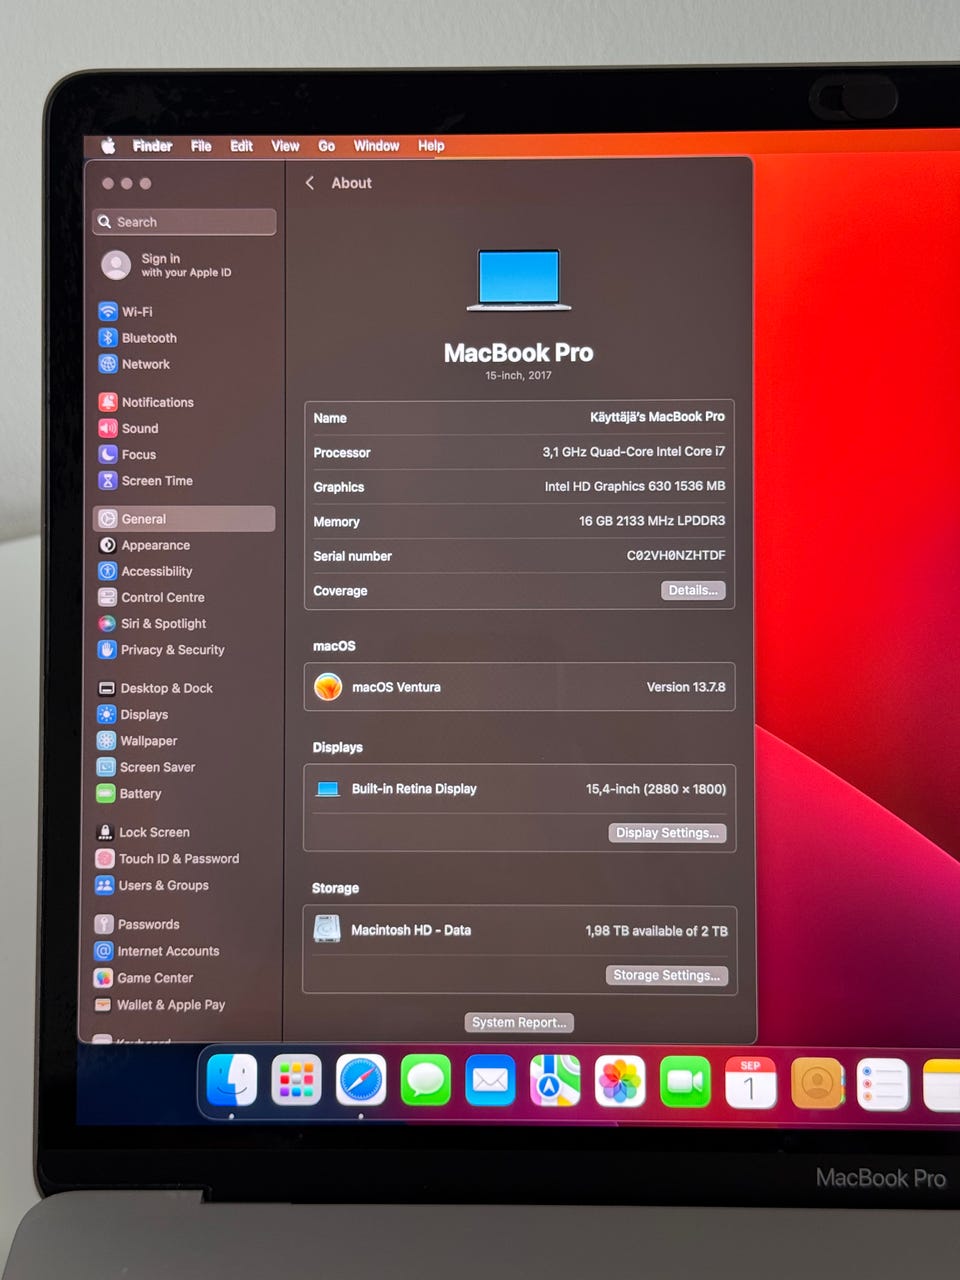The width and height of the screenshot is (960, 1280).
Task: Open Finder from the Dock
Action: coord(232,1081)
